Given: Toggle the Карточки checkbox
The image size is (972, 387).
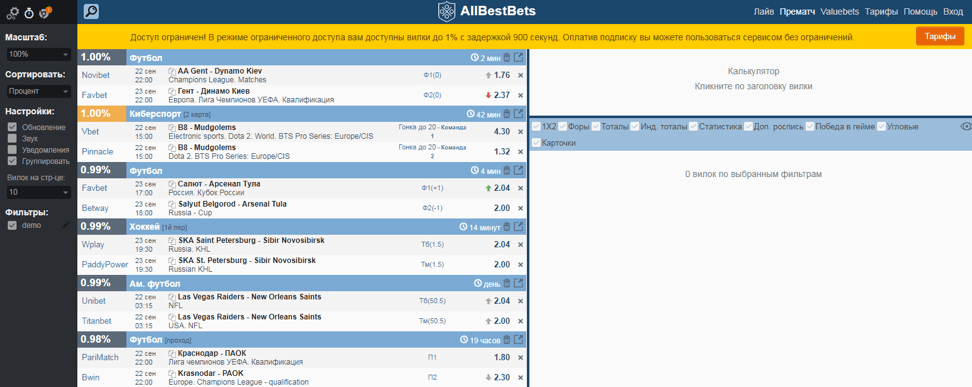Looking at the screenshot, I should 536,143.
